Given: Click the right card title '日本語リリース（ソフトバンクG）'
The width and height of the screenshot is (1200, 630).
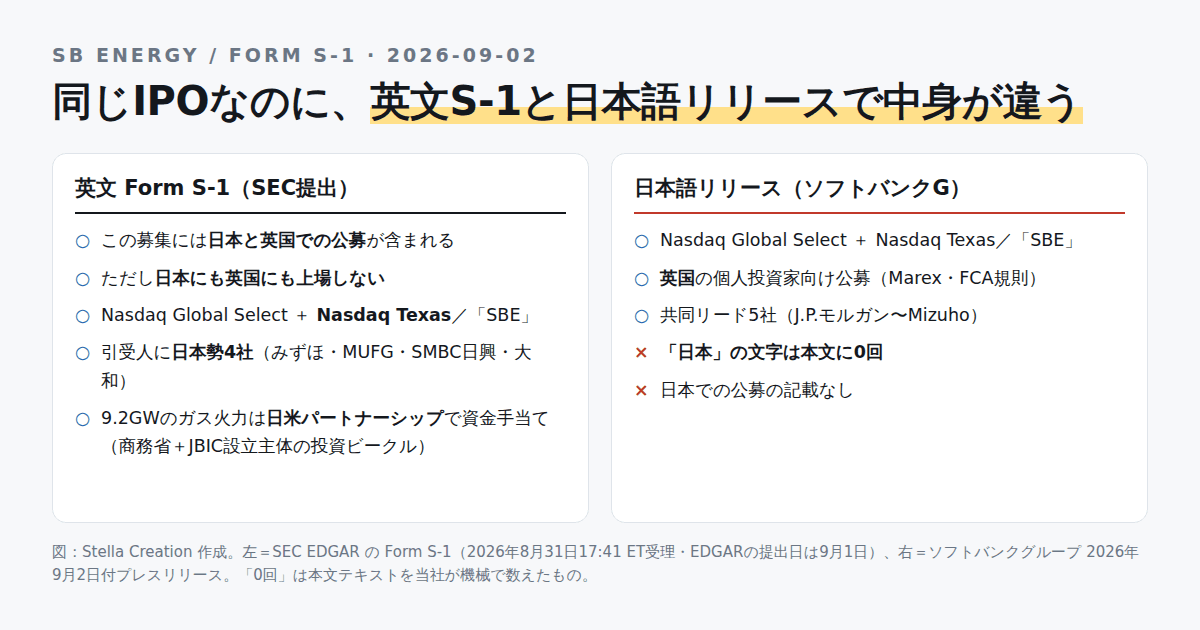Looking at the screenshot, I should point(802,188).
